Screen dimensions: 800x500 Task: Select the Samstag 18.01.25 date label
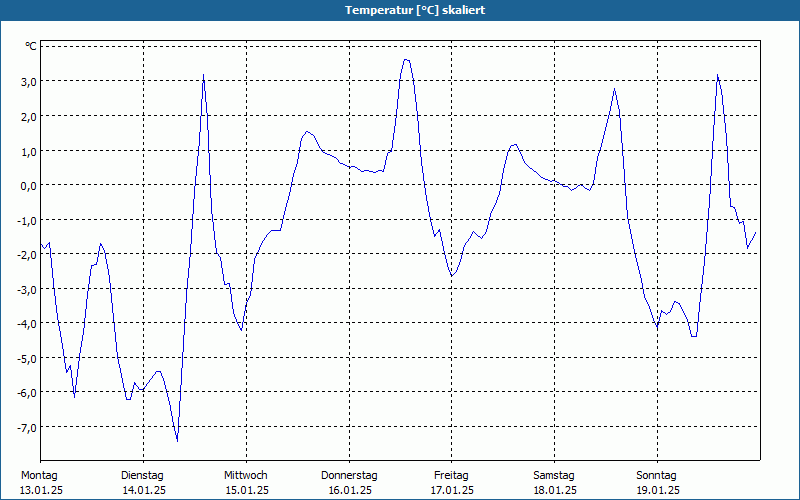point(555,483)
